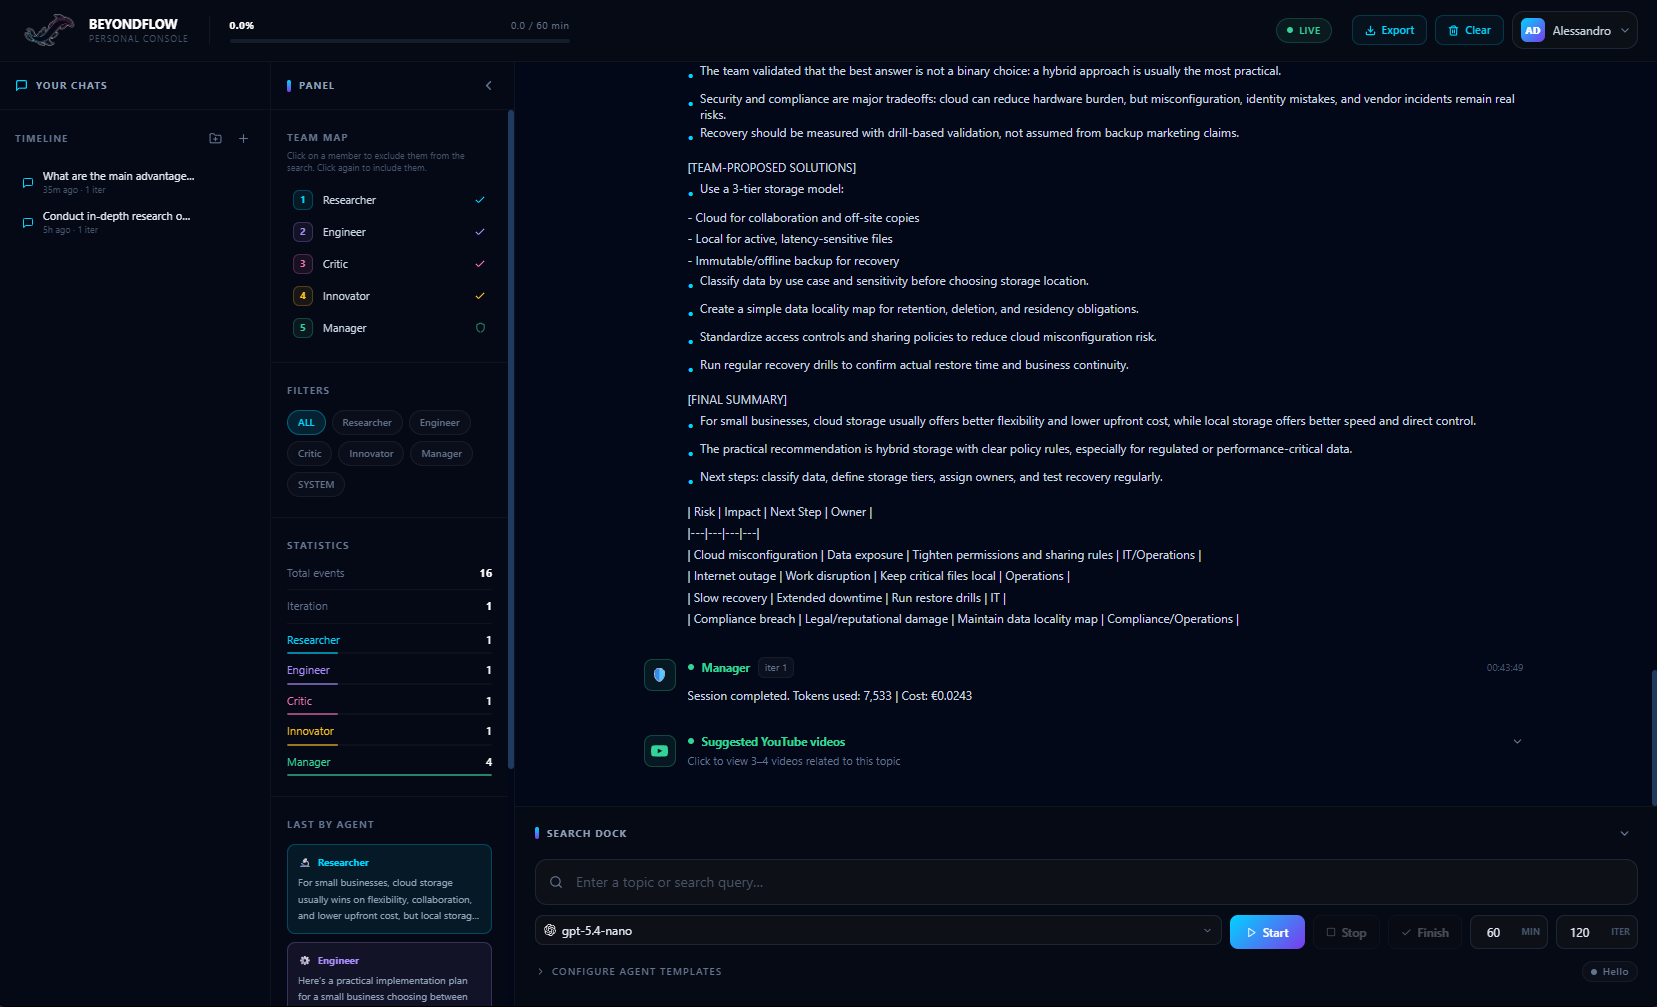
Task: Click the panel's vertical scrollbar
Action: 510,440
